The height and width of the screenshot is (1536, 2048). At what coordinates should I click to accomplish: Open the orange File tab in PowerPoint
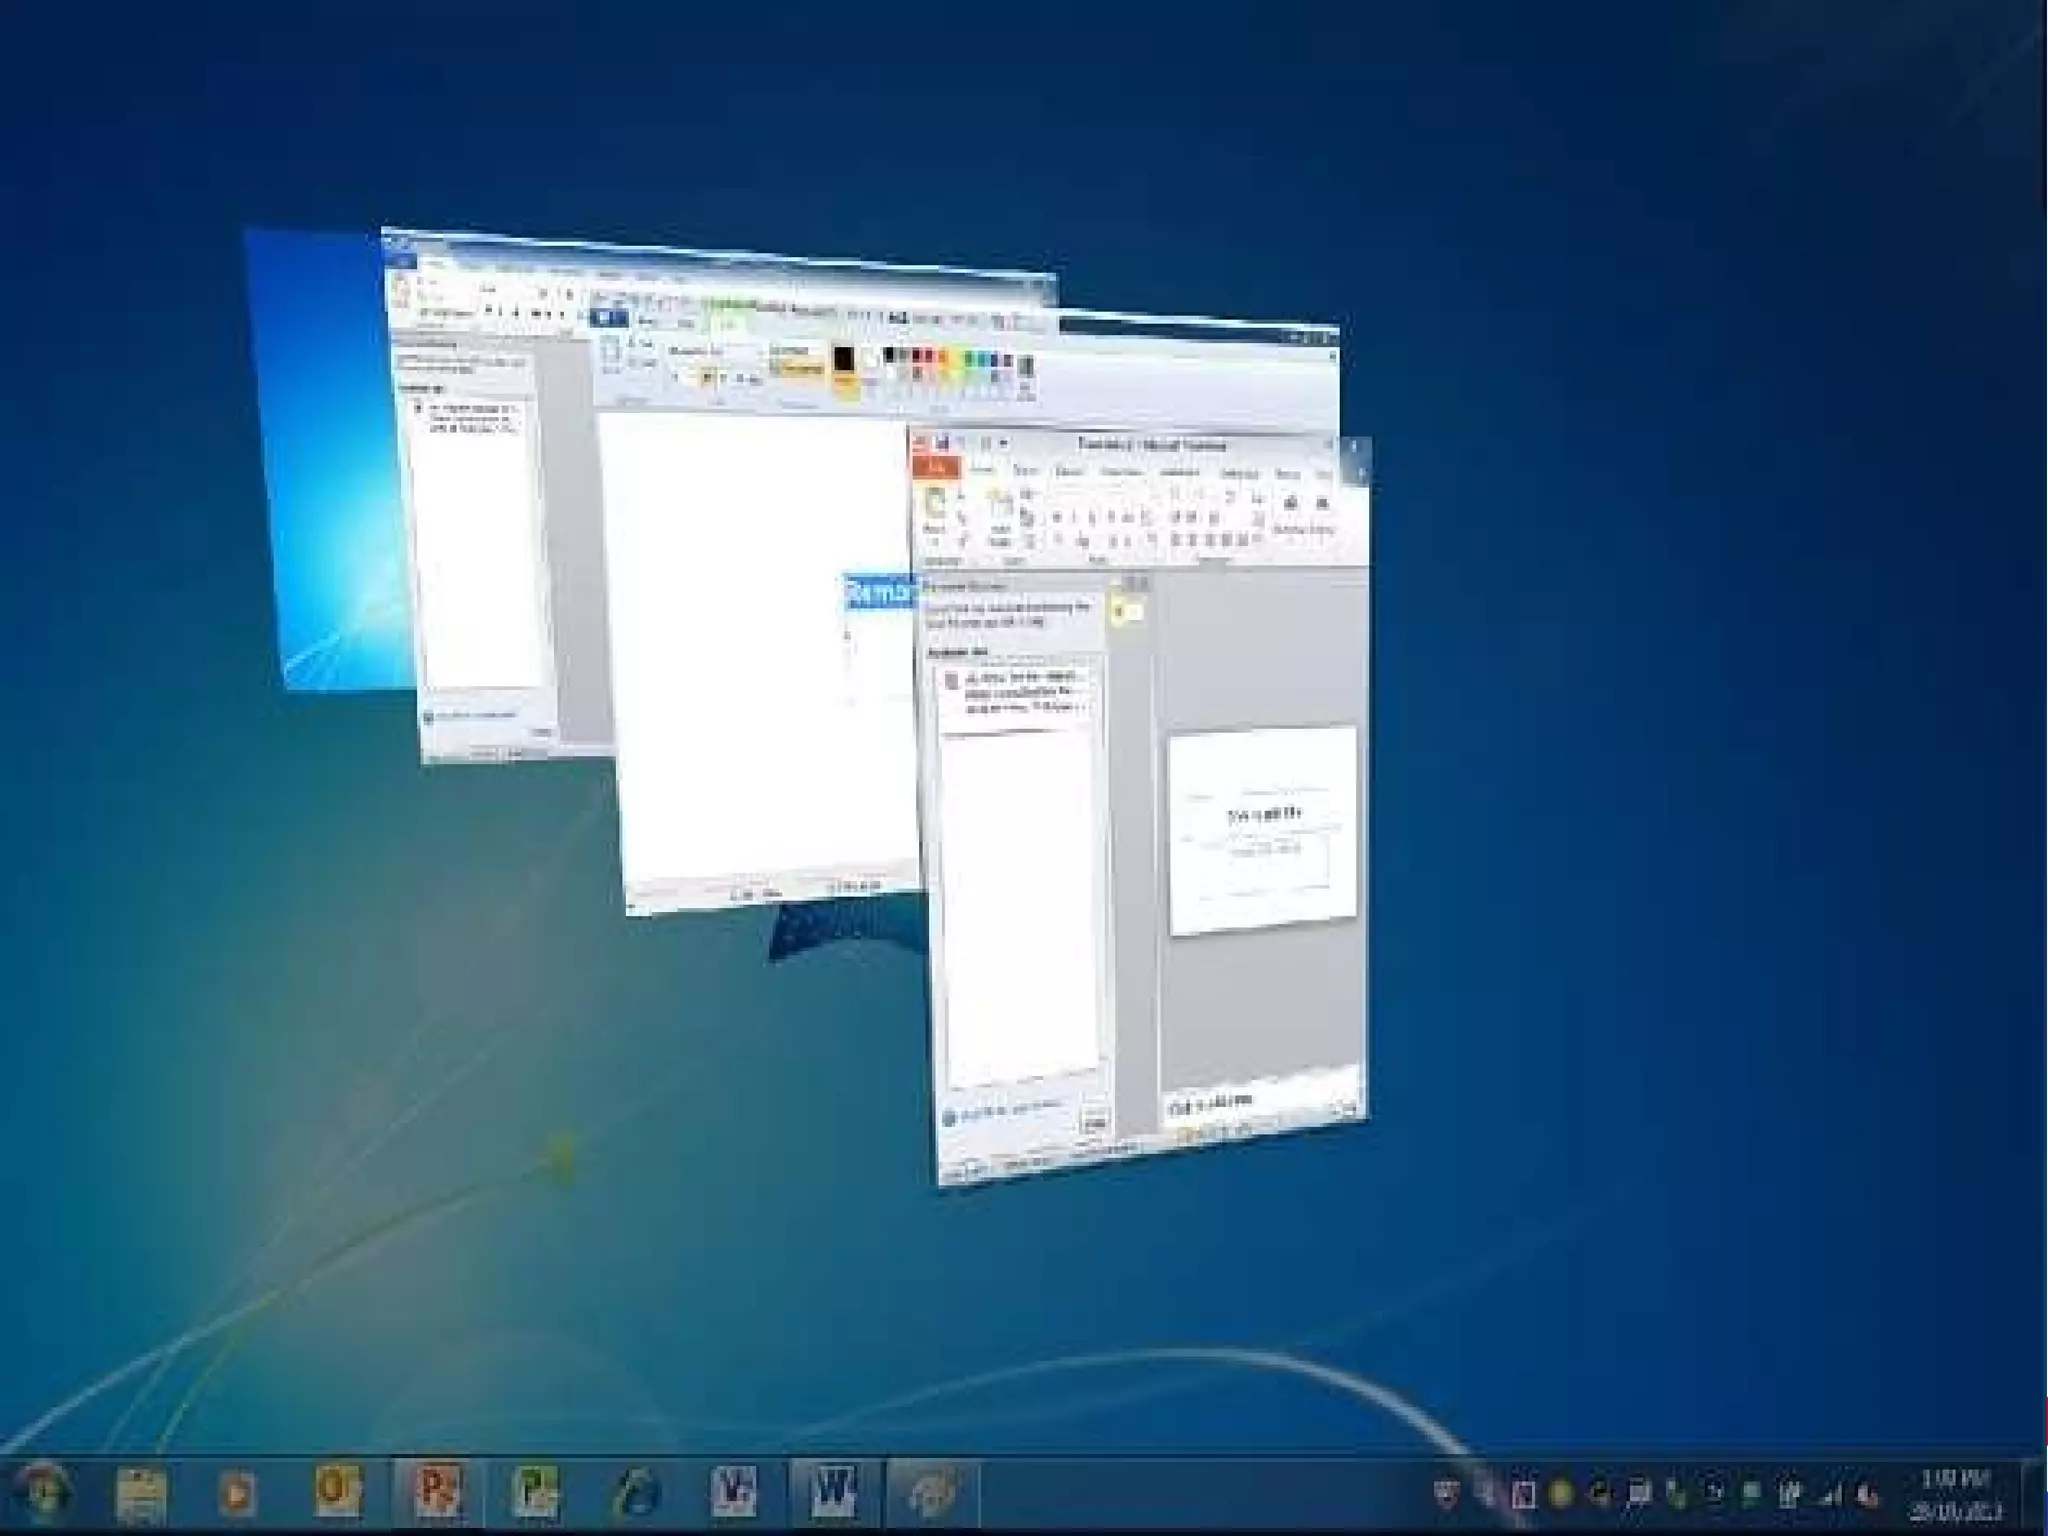tap(936, 467)
